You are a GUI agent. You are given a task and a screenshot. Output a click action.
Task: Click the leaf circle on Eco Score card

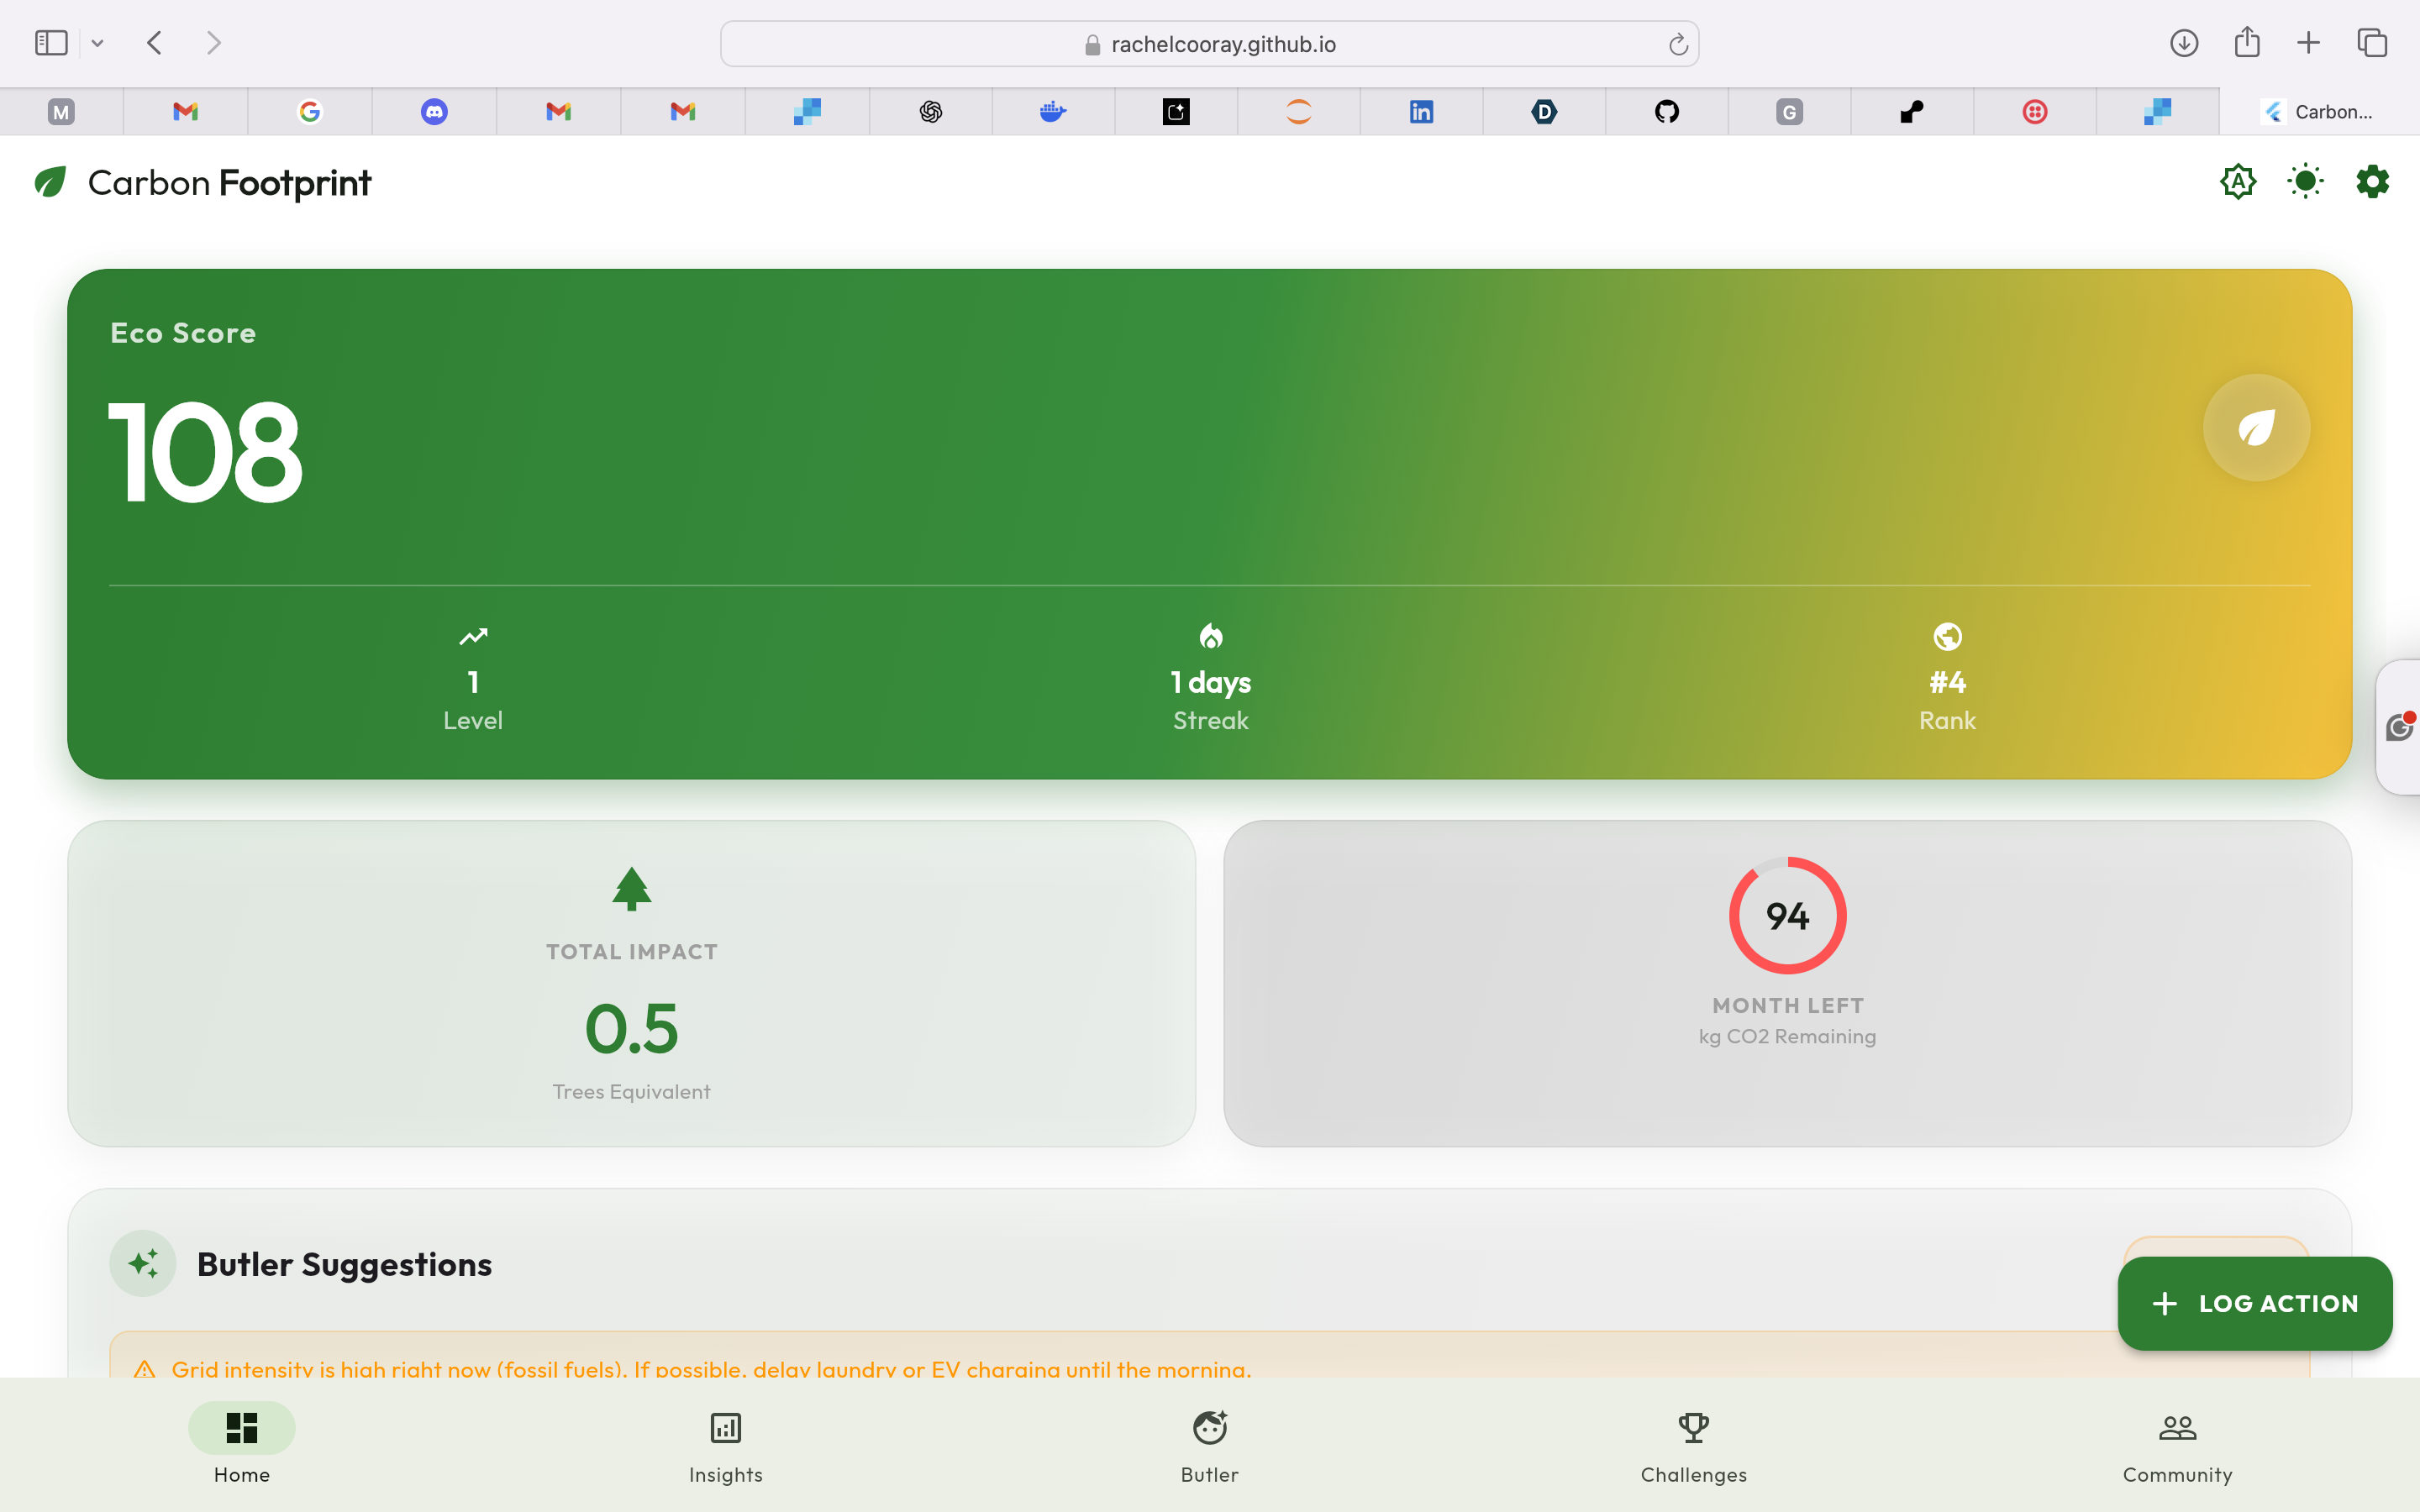tap(2256, 428)
